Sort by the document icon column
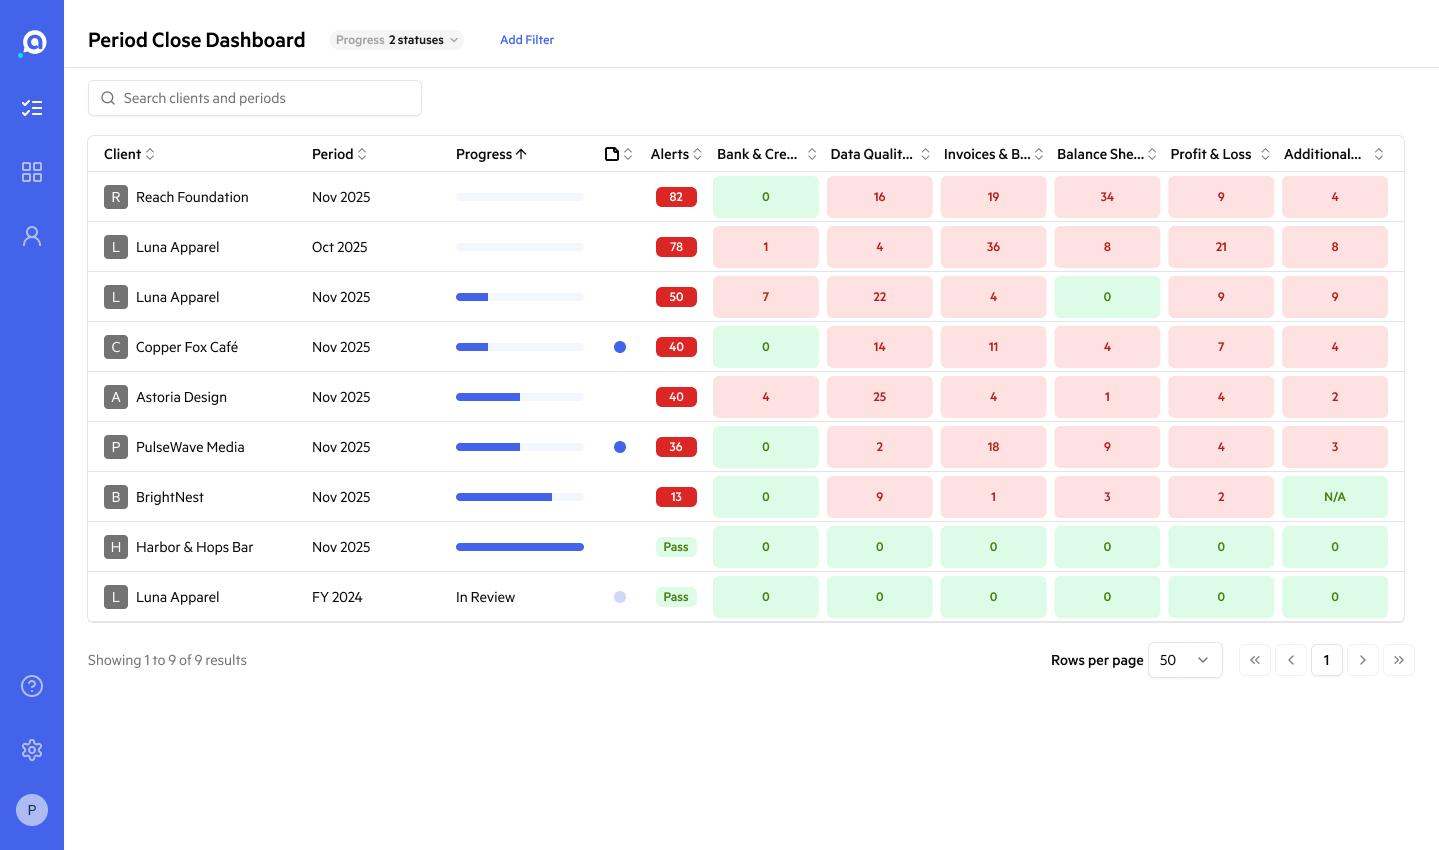 pos(619,154)
